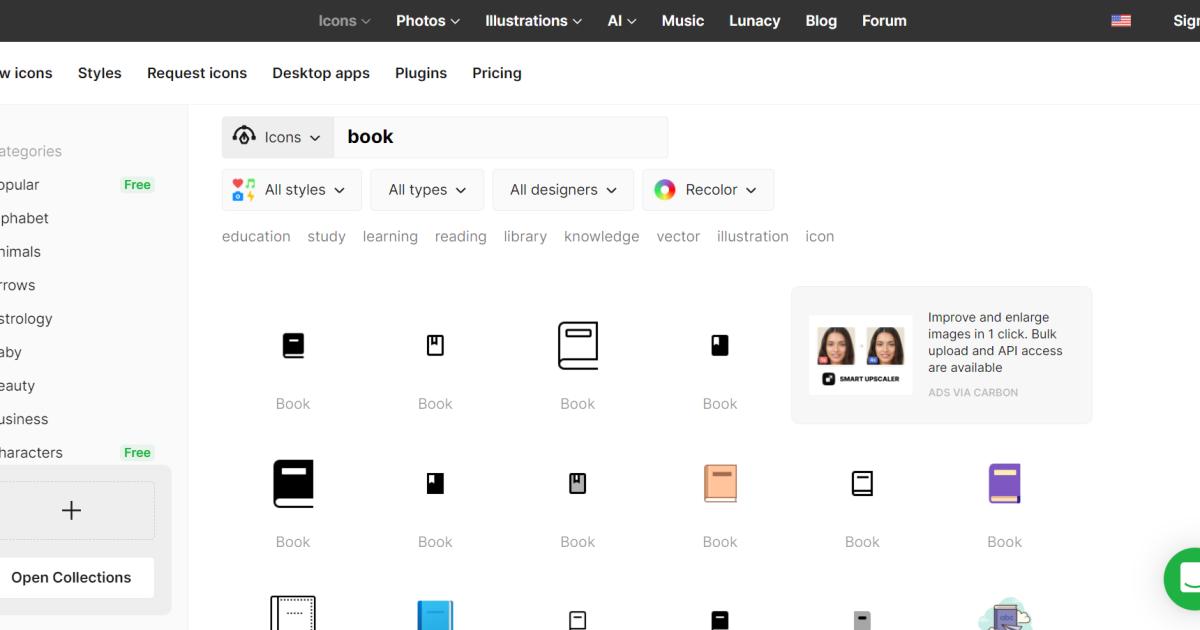Select the purple colored book icon
Image resolution: width=1200 pixels, height=630 pixels.
coord(1004,483)
